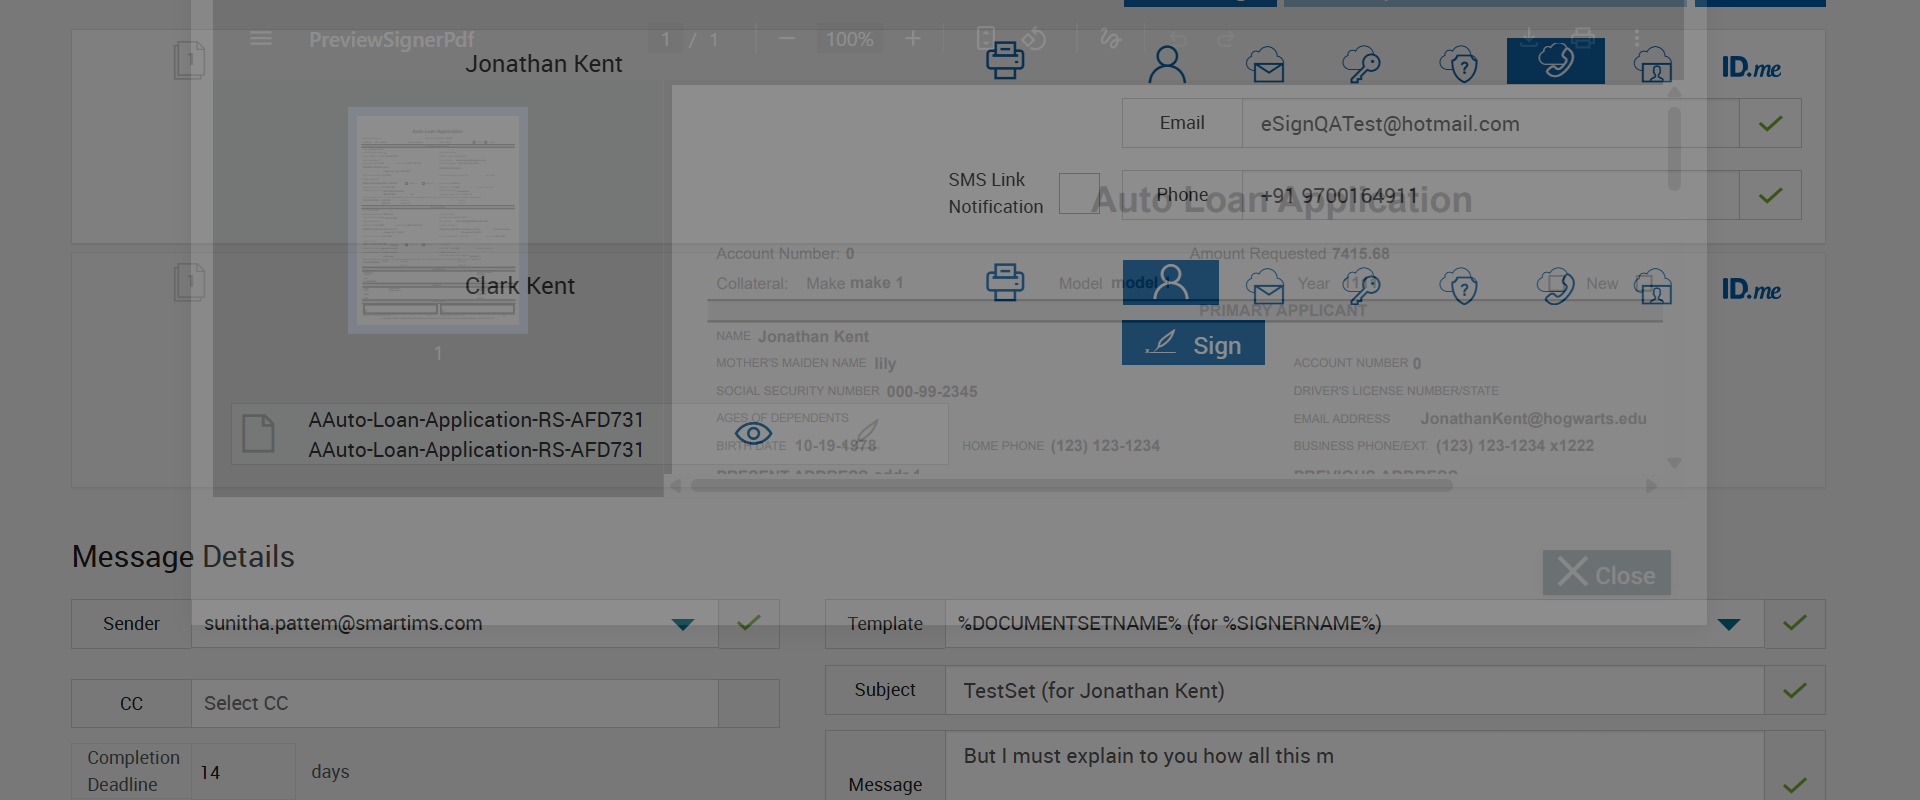The image size is (1920, 800).
Task: Choose security question authentication for Jonathan Kent
Action: click(1459, 65)
